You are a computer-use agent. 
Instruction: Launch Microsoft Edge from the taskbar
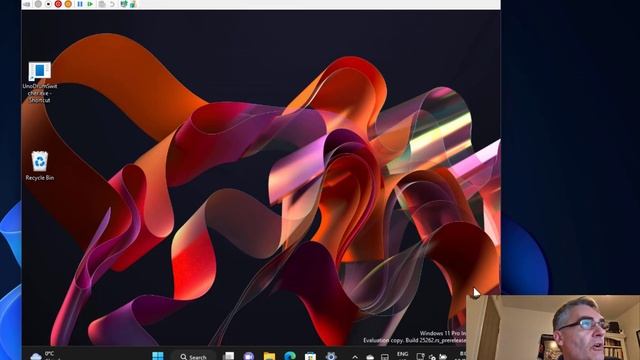[290, 356]
